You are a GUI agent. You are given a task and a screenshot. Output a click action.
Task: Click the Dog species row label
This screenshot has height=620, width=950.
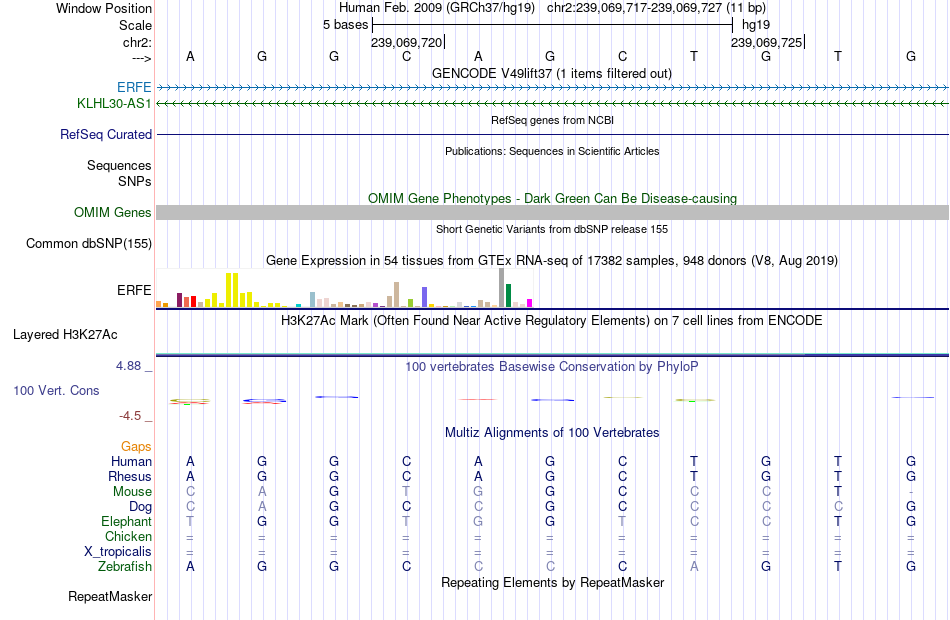140,507
